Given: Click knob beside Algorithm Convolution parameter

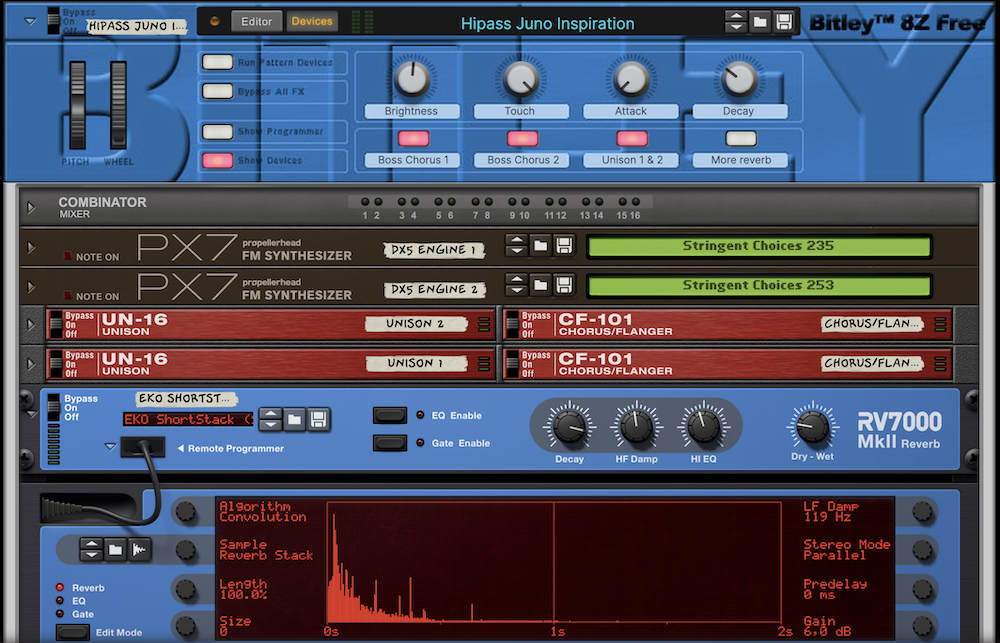Looking at the screenshot, I should [186, 511].
